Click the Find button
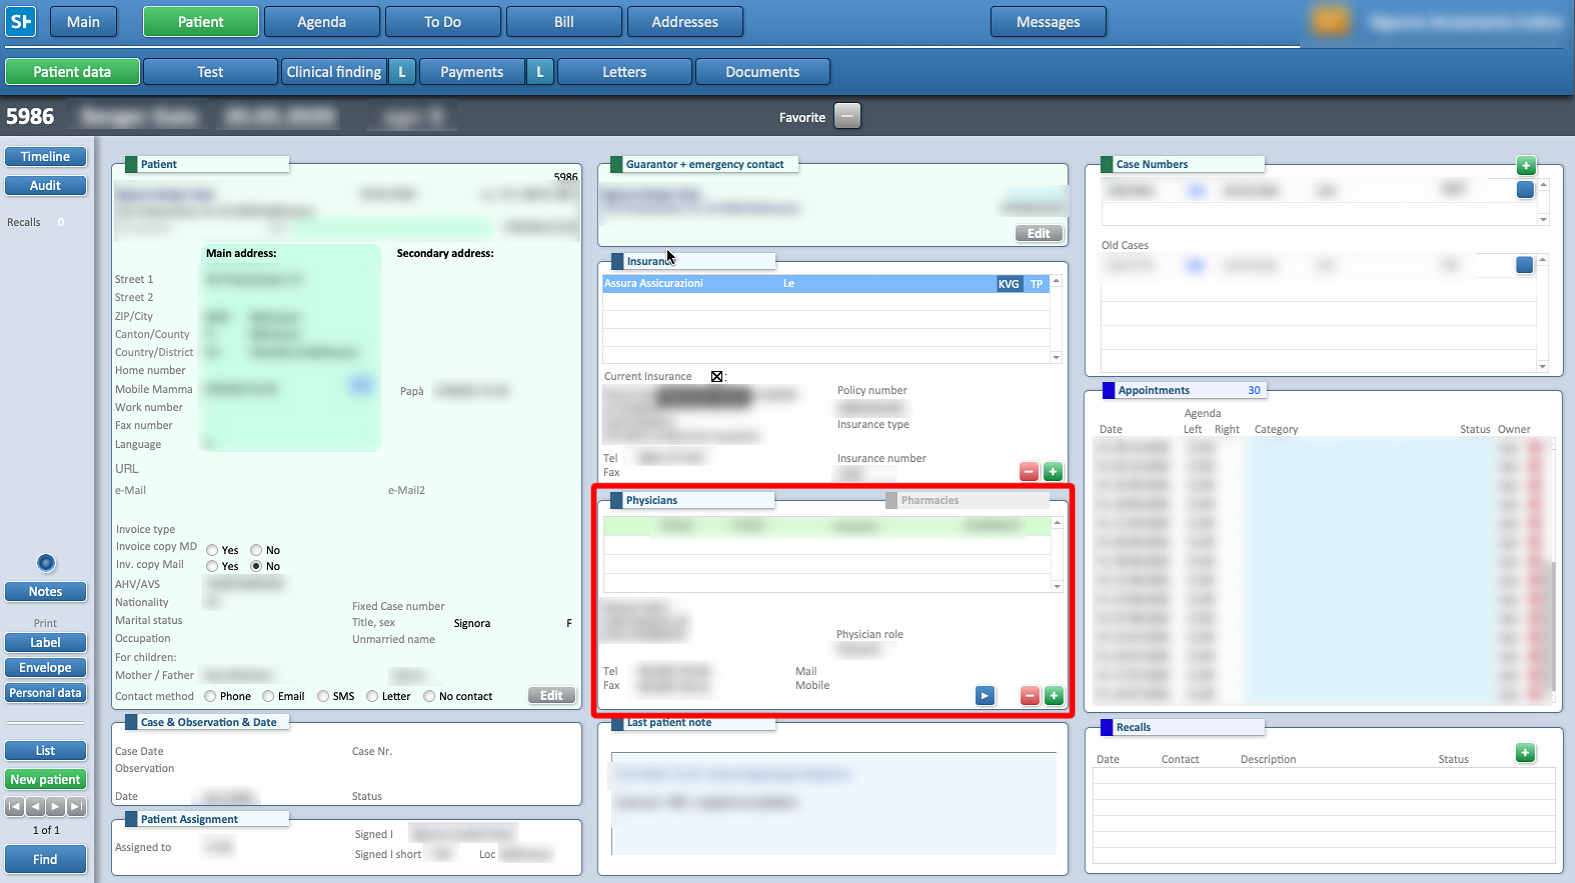This screenshot has height=883, width=1575. (45, 860)
